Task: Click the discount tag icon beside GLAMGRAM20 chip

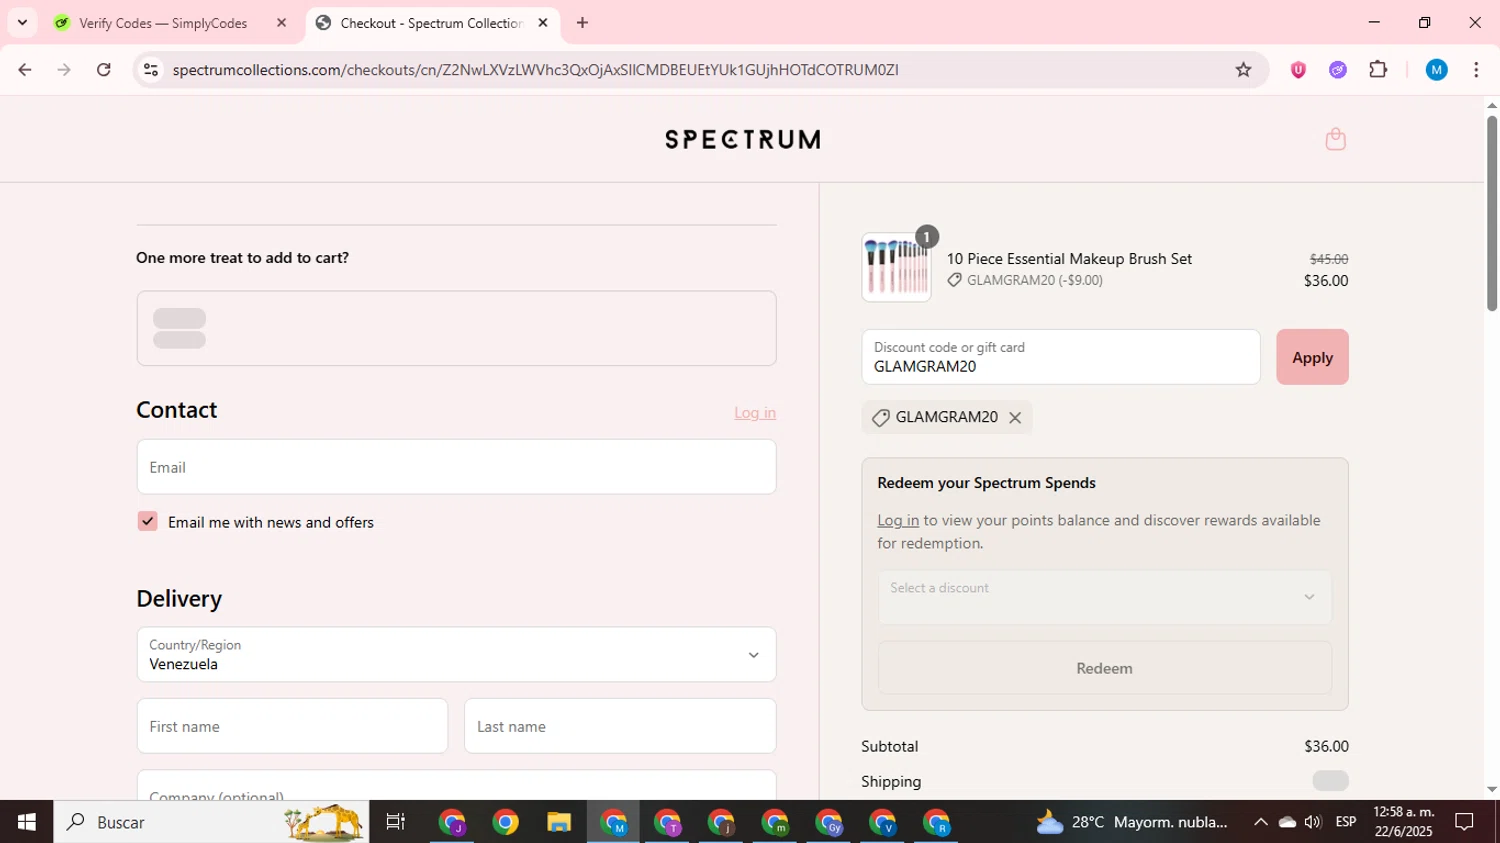Action: 881,418
